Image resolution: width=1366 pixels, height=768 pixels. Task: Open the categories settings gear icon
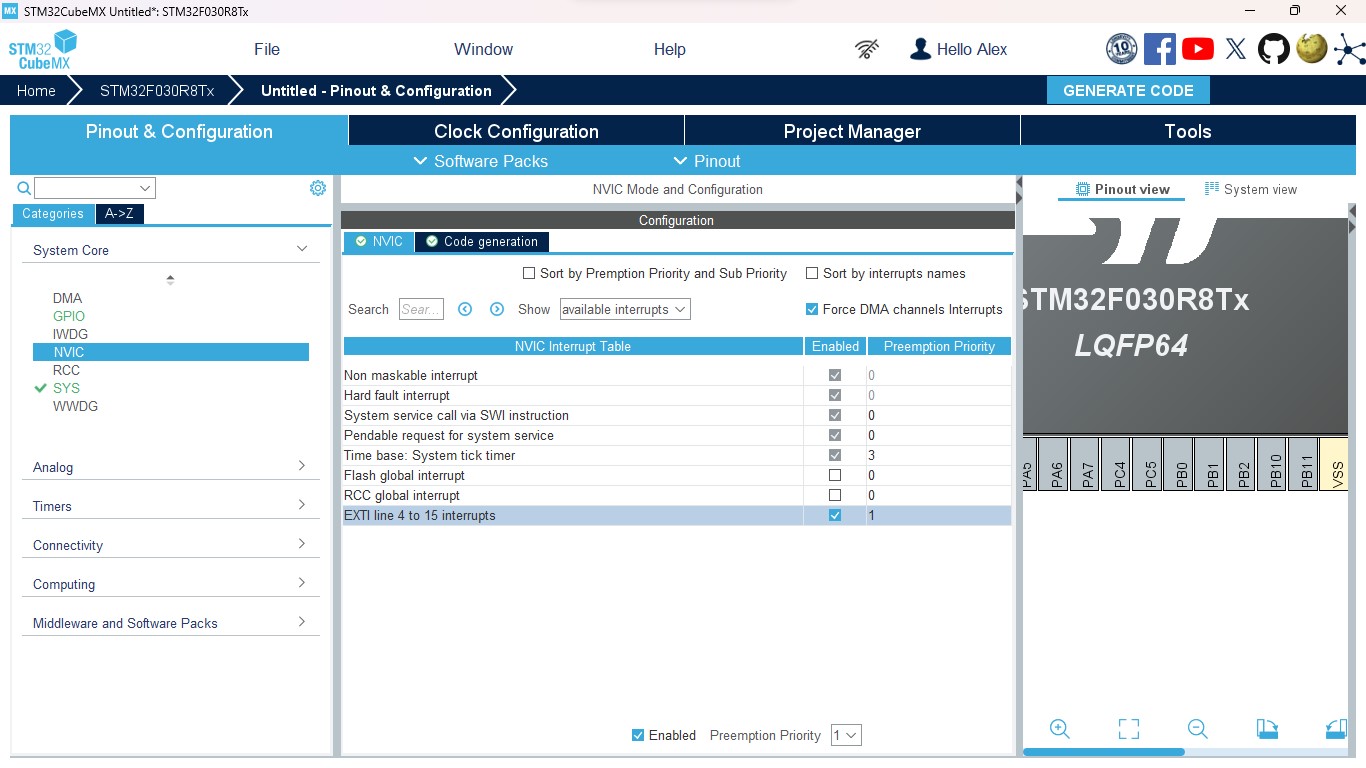[x=318, y=188]
